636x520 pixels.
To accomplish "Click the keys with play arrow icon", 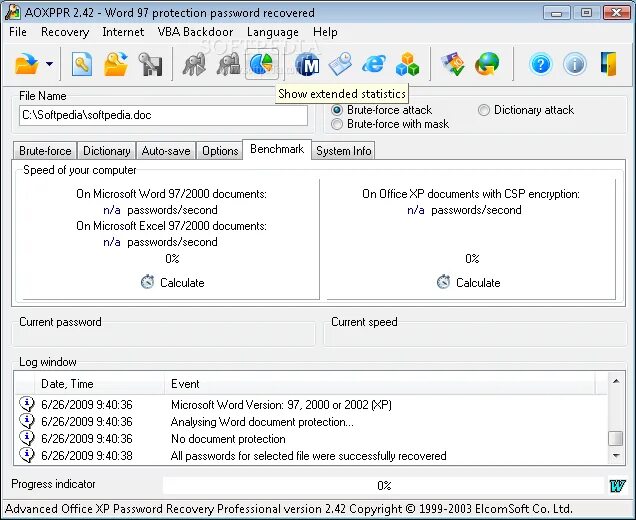I will tap(194, 64).
